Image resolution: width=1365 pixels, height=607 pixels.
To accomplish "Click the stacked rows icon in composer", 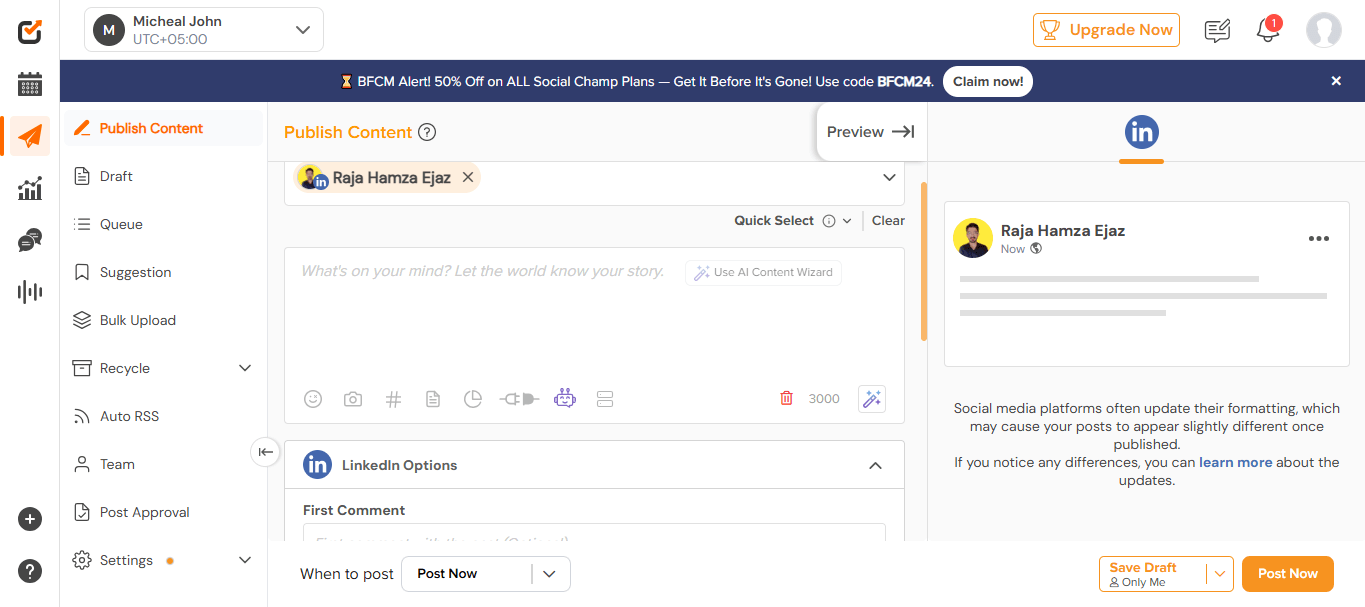I will coord(604,399).
